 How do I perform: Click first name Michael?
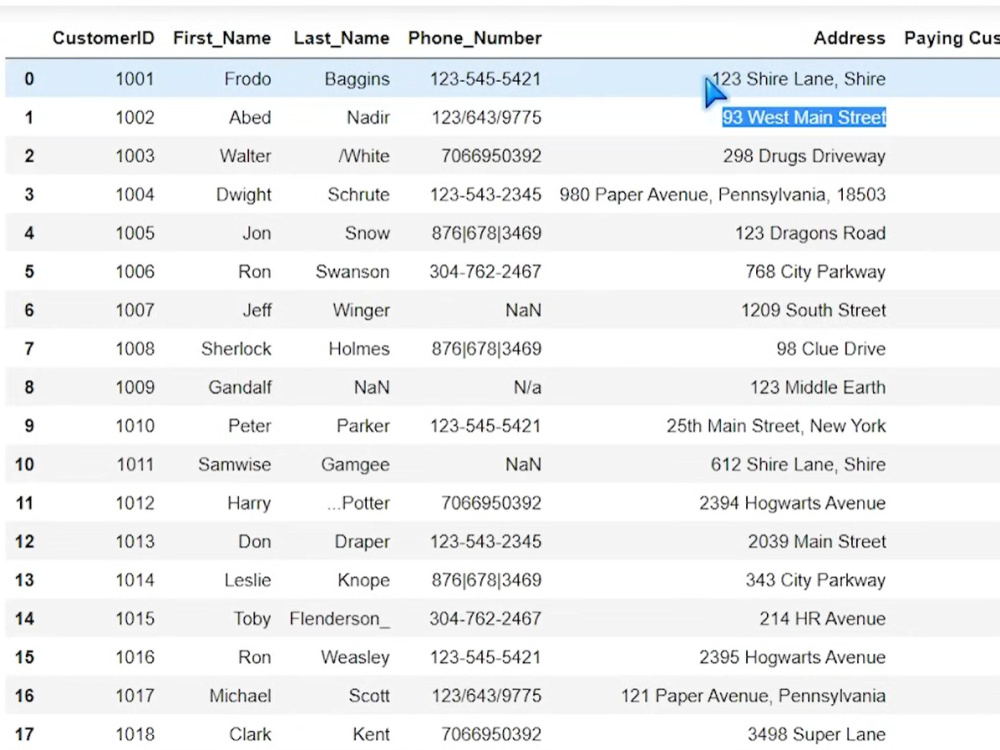240,696
